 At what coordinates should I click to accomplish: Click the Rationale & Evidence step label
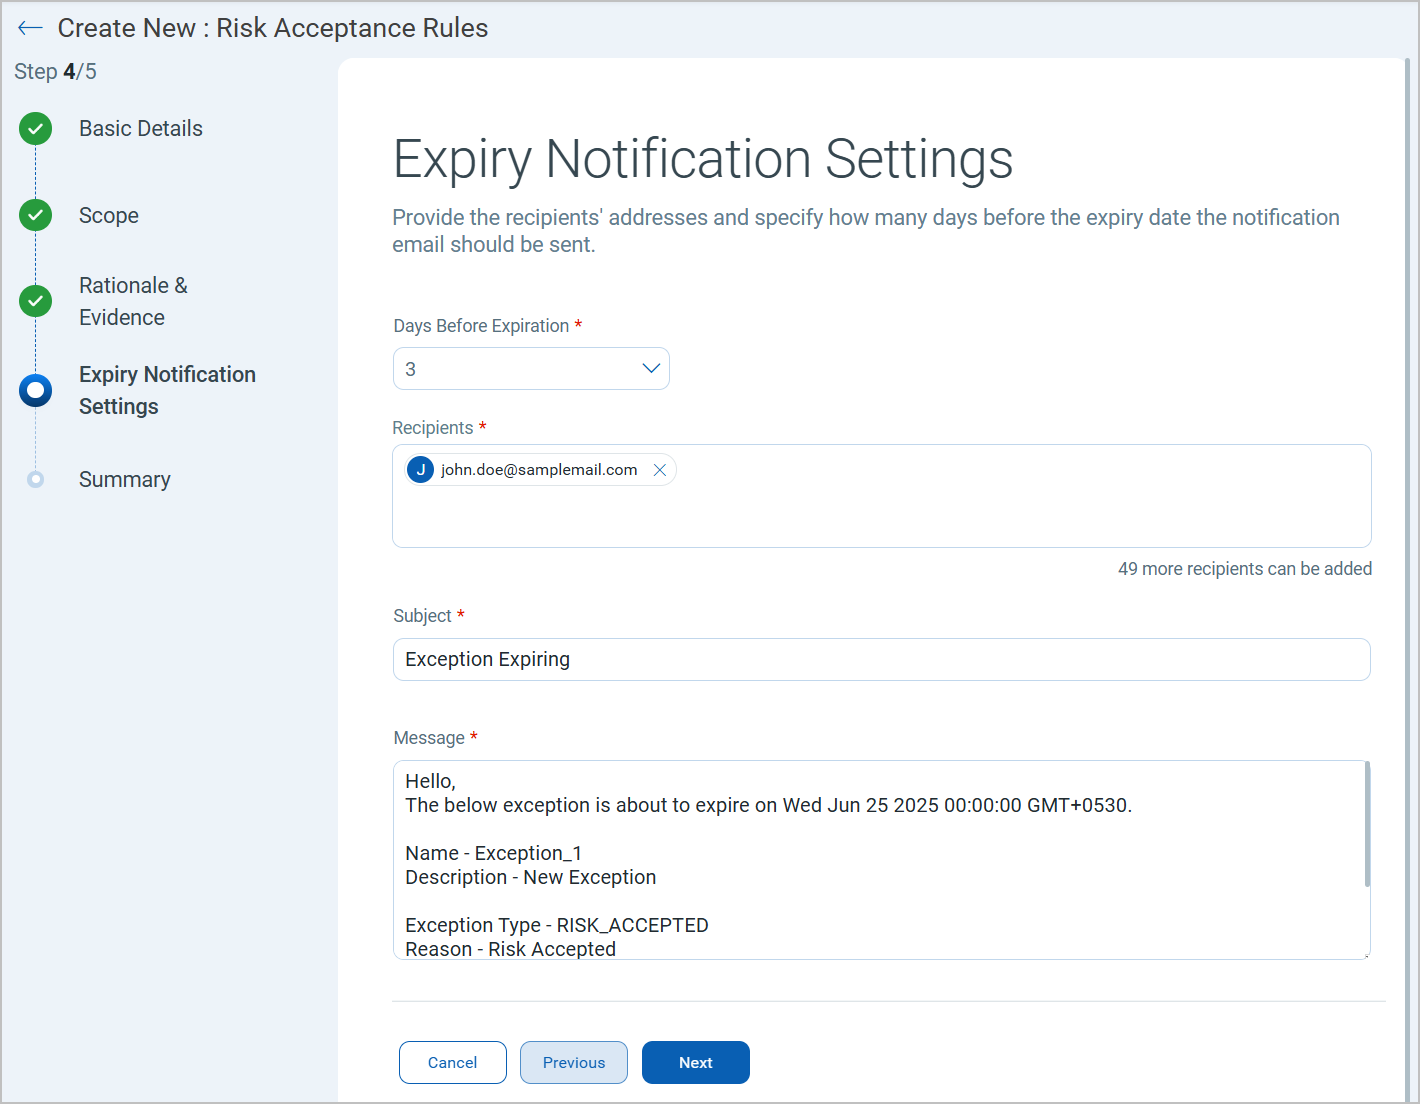tap(133, 300)
